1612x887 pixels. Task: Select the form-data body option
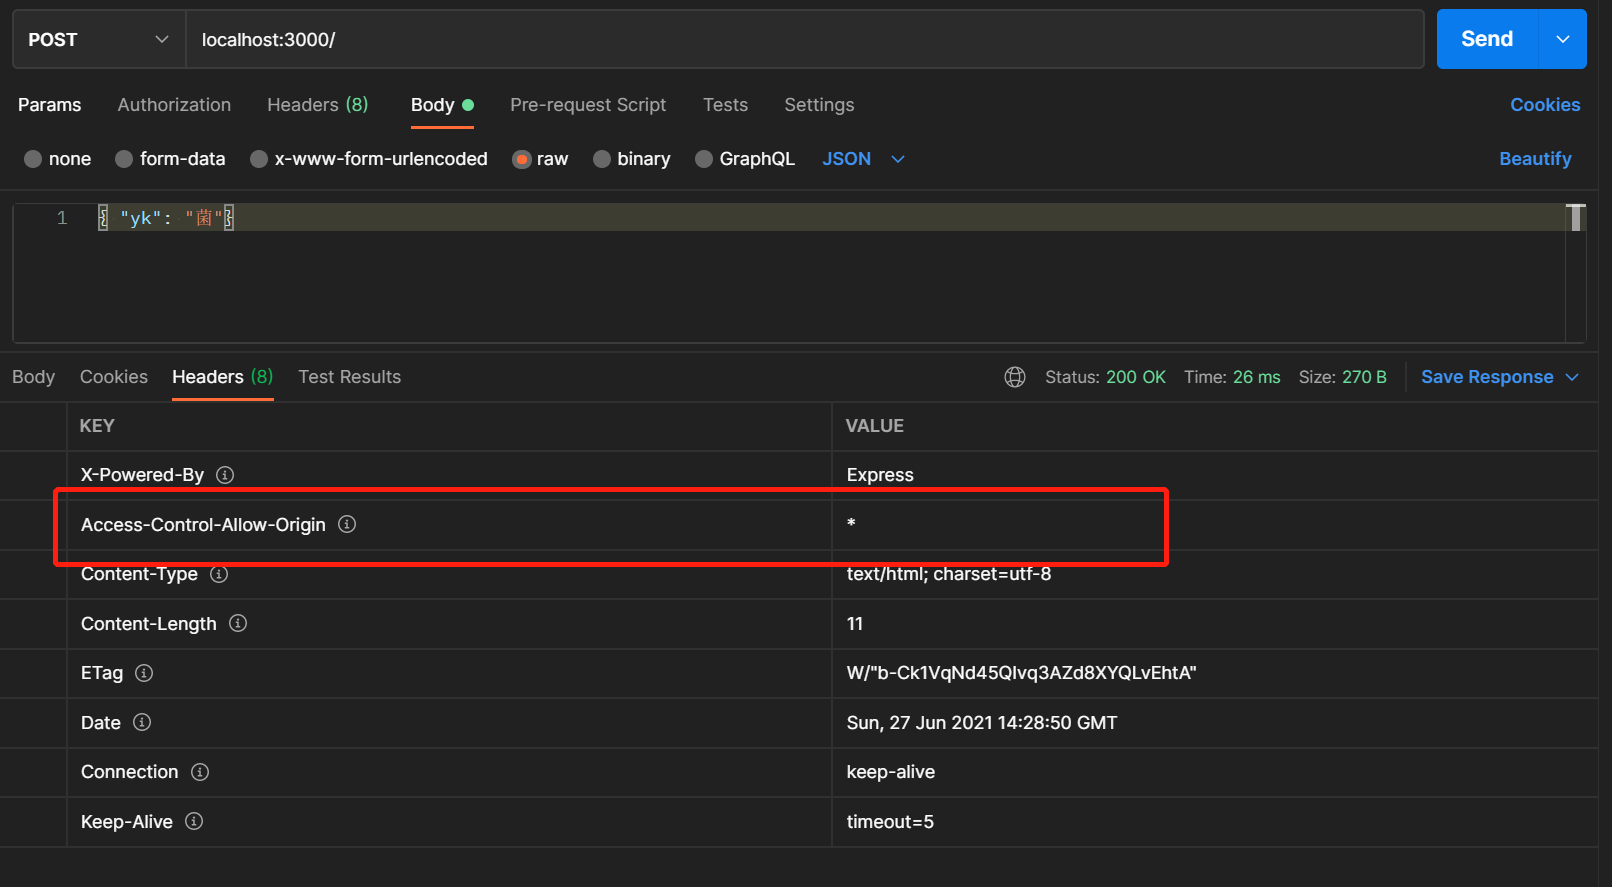click(170, 159)
